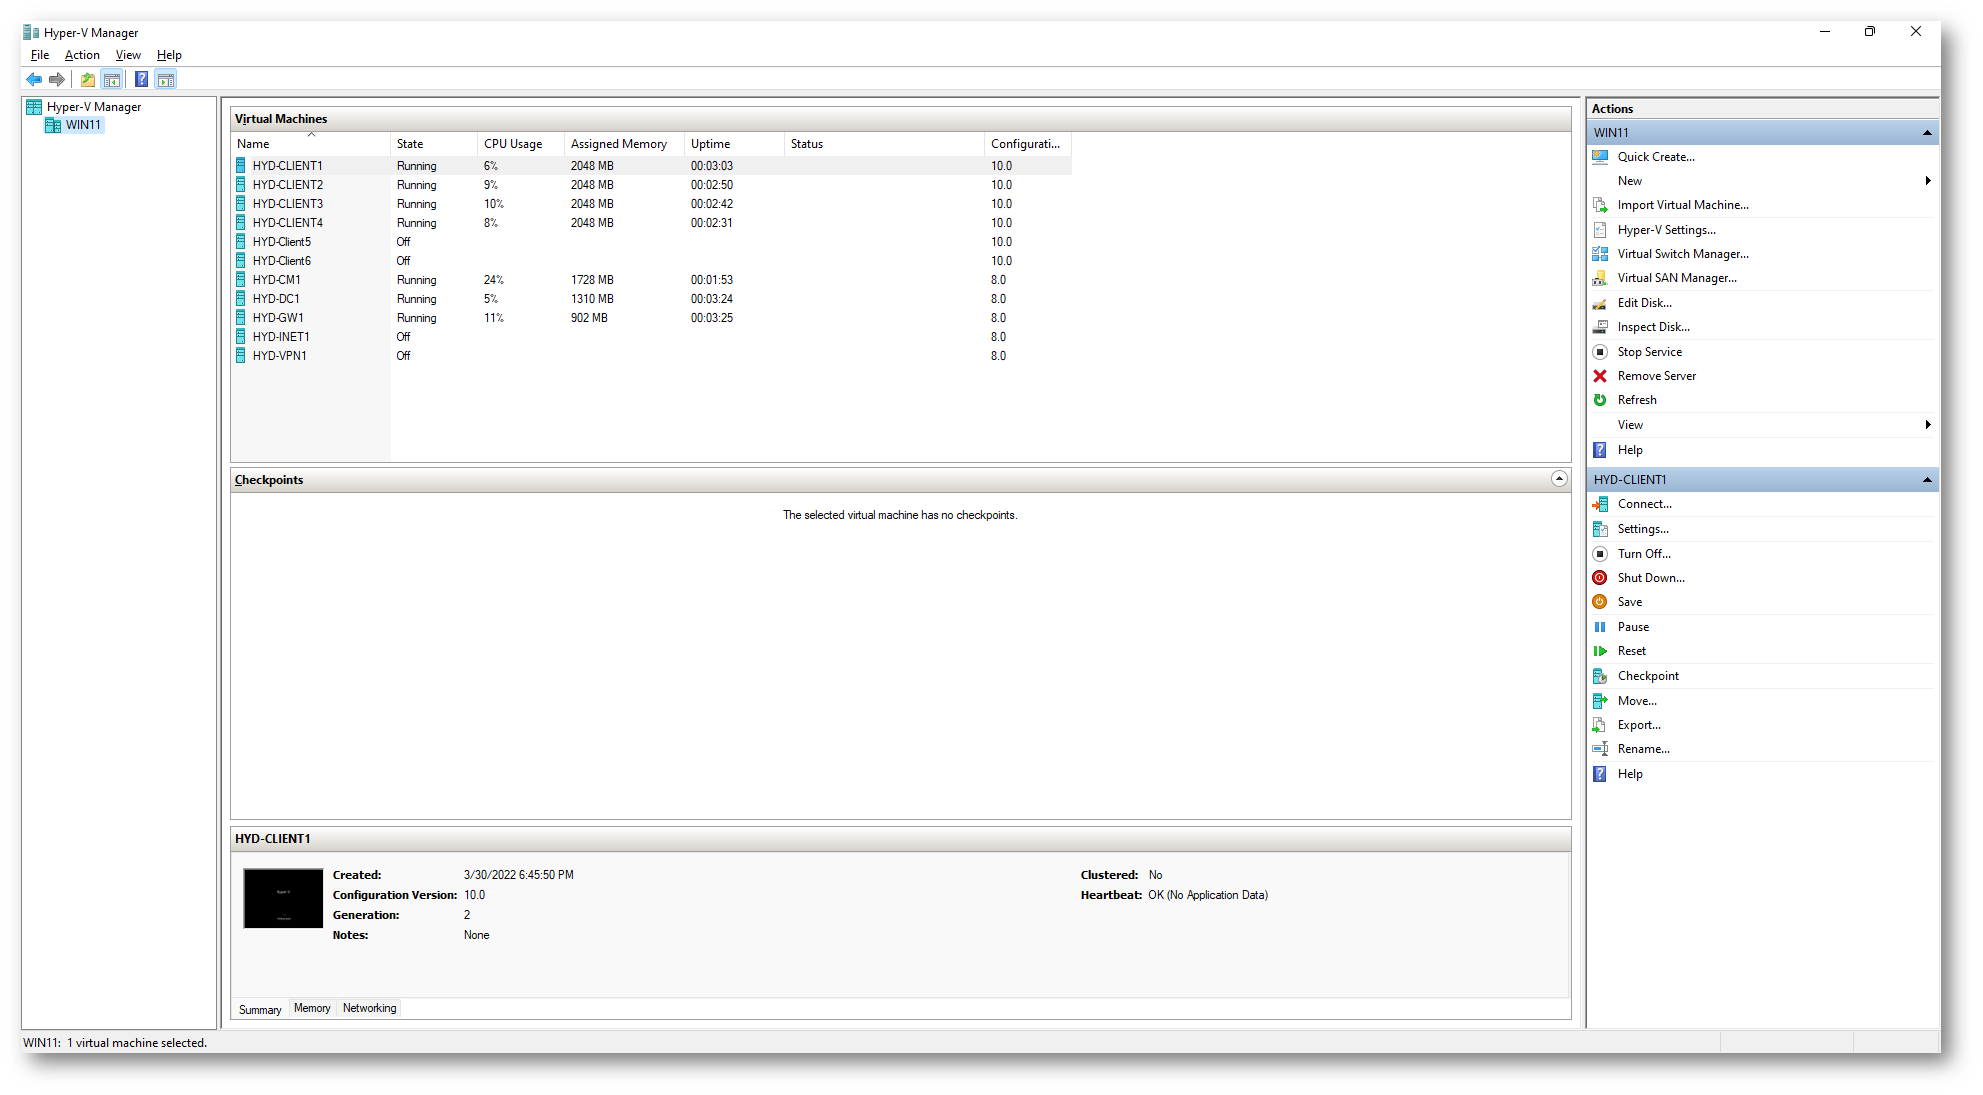Click the green Refresh icon
This screenshot has width=1983, height=1095.
point(1600,400)
